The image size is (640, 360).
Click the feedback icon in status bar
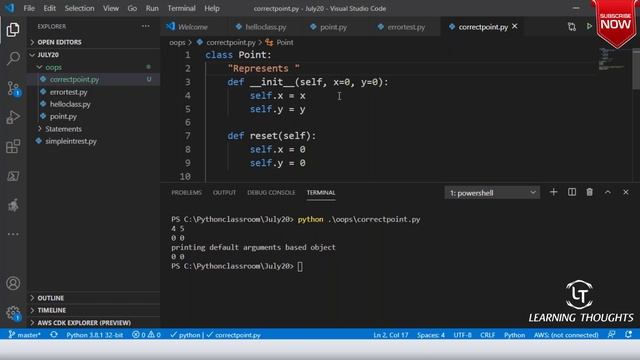pyautogui.click(x=611, y=335)
